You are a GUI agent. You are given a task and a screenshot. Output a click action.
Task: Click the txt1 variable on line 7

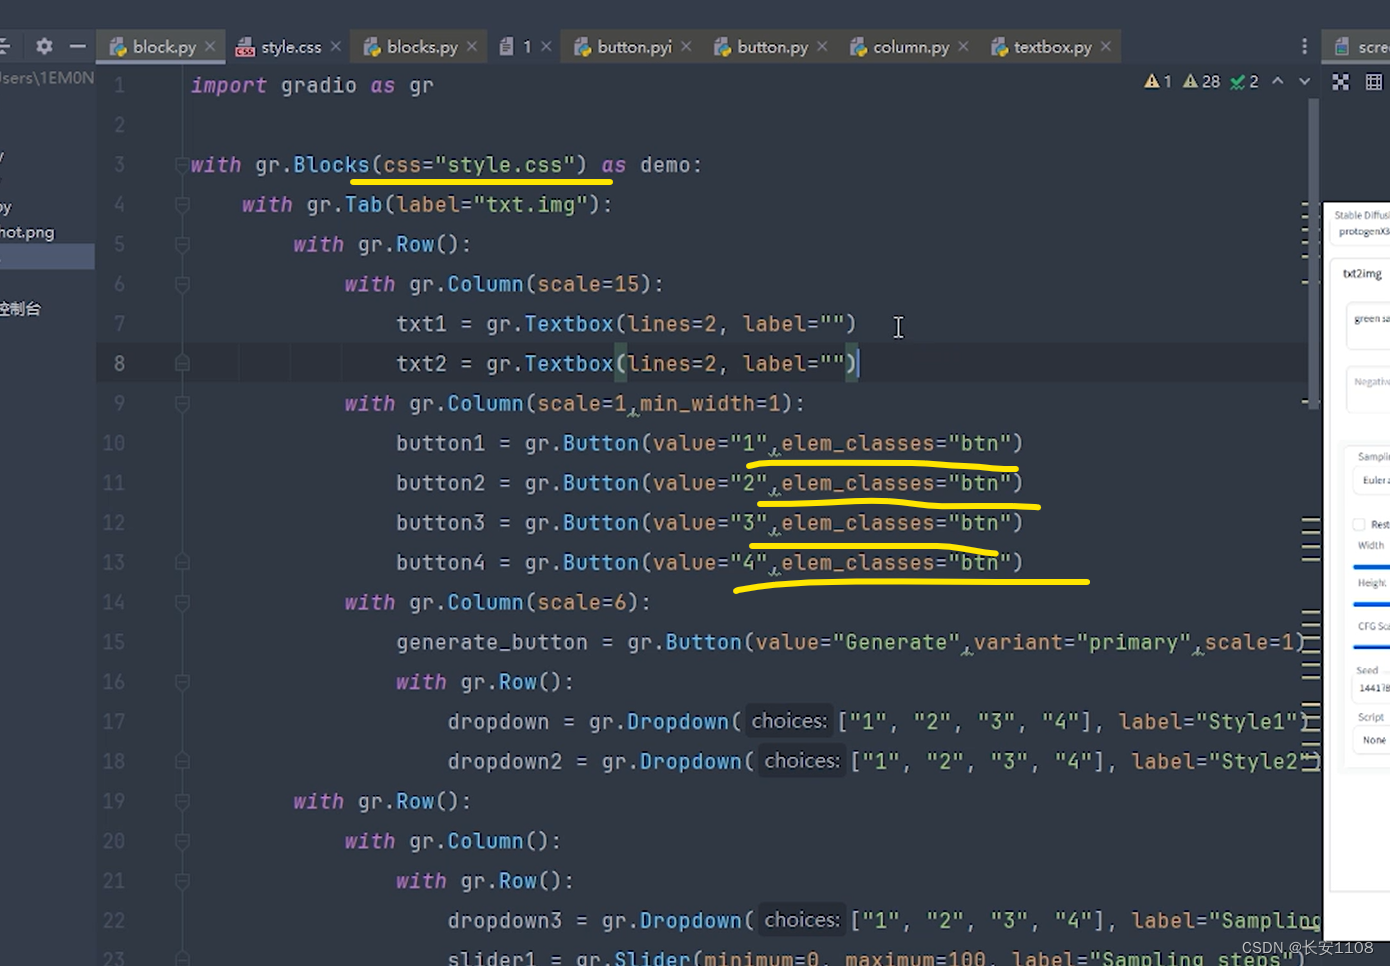coord(421,324)
